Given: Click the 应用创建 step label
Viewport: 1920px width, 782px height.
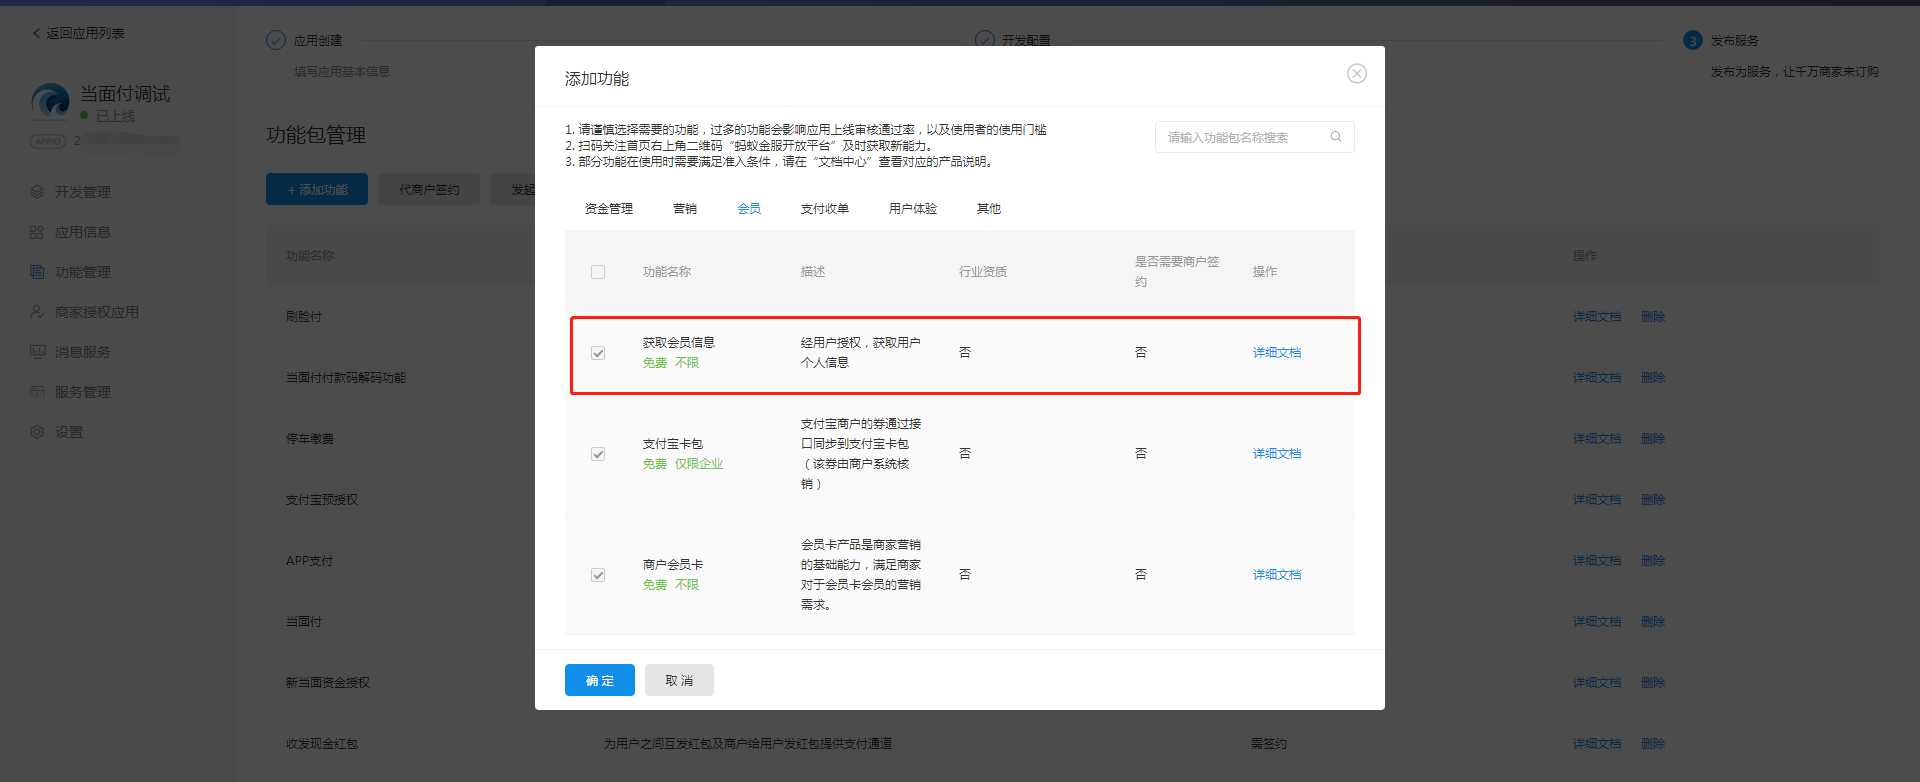Looking at the screenshot, I should coord(318,41).
